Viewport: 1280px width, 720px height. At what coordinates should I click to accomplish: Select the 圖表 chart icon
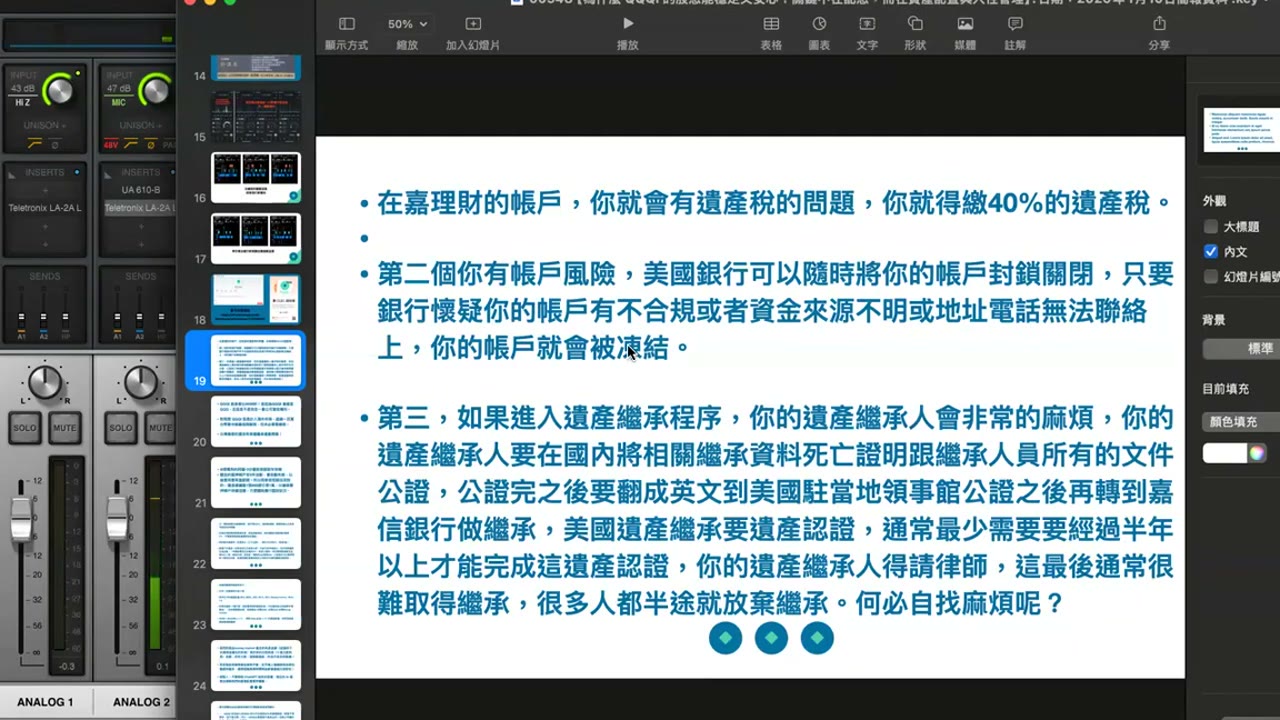coord(819,24)
